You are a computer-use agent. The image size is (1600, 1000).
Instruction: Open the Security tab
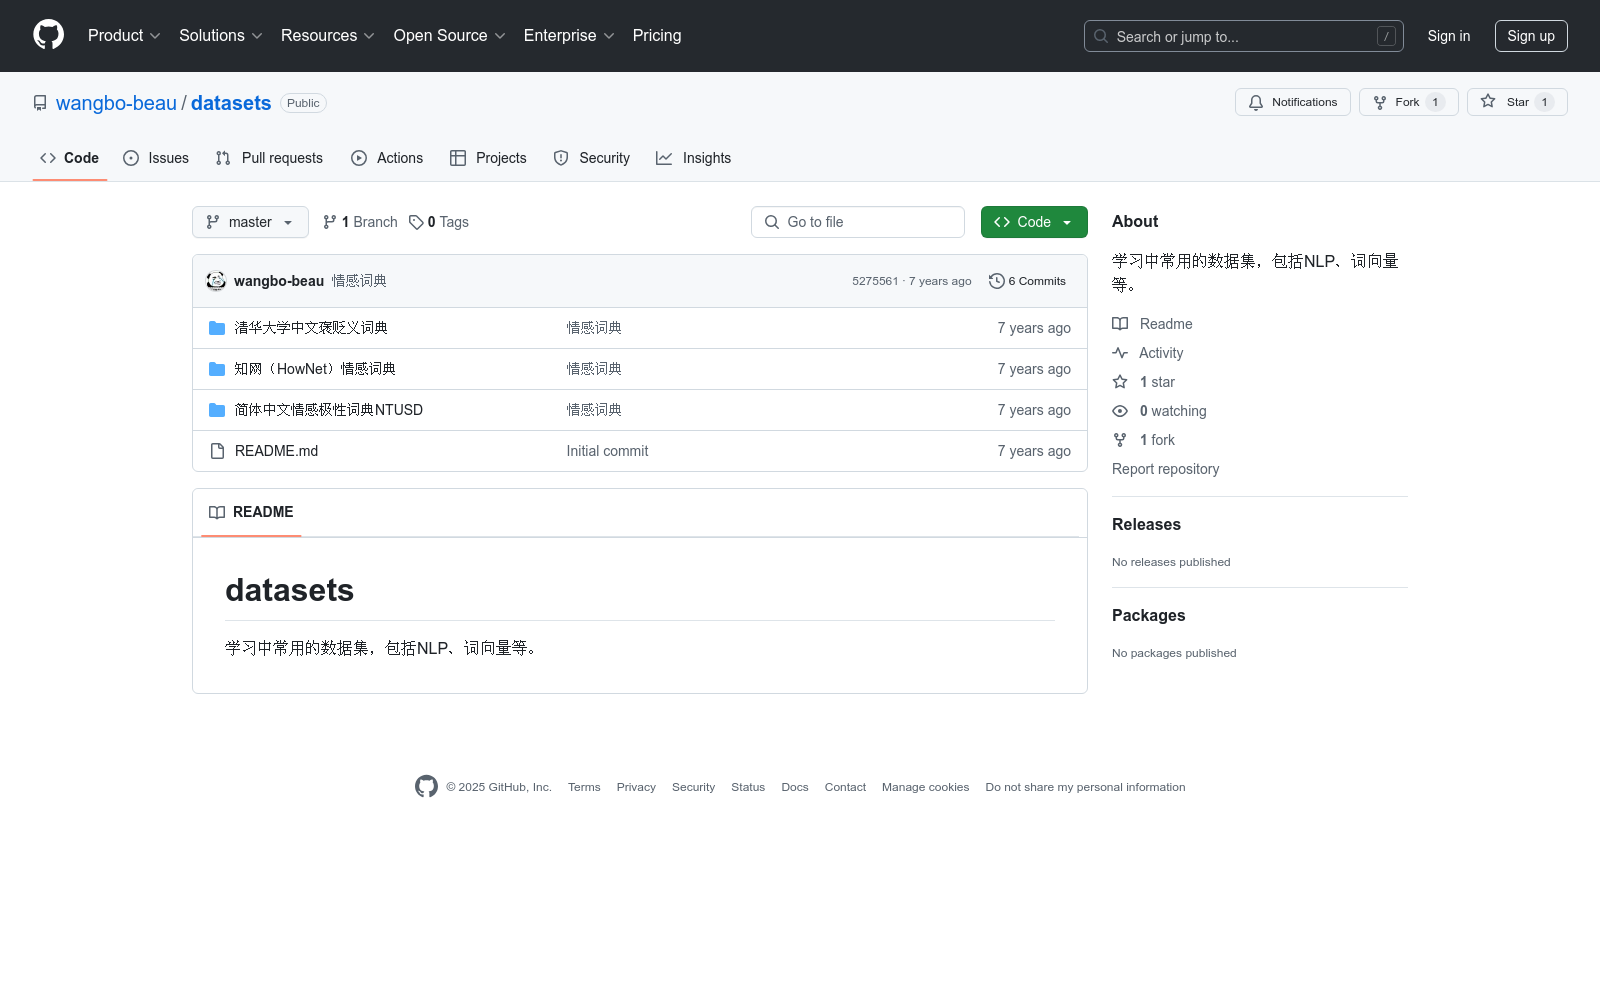coord(592,158)
